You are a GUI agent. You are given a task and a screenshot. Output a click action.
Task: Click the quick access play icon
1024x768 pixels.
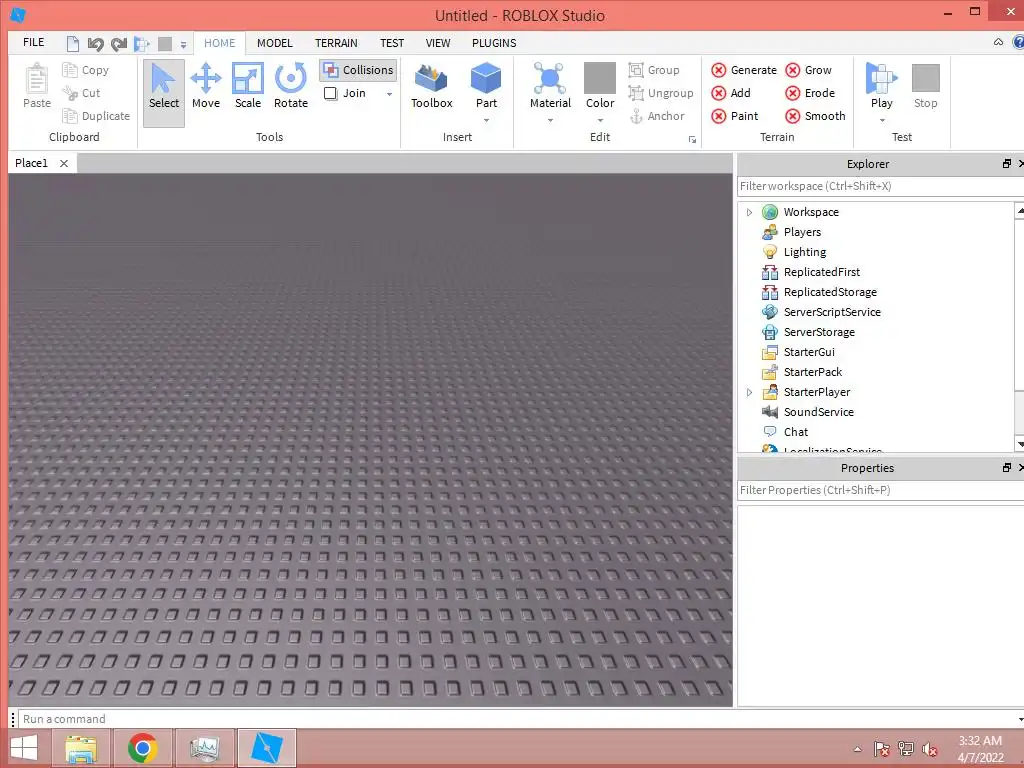tap(141, 44)
